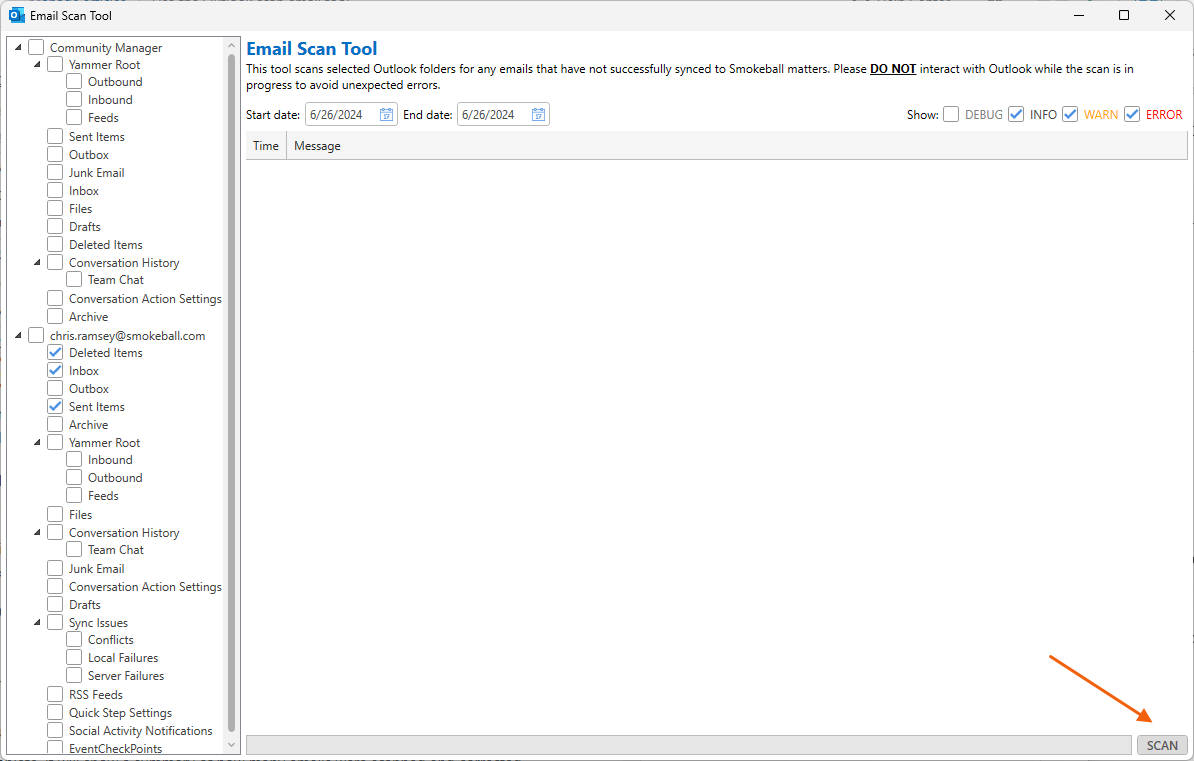Viewport: 1194px width, 761px height.
Task: Select the Social Activity Notifications folder label
Action: click(141, 731)
